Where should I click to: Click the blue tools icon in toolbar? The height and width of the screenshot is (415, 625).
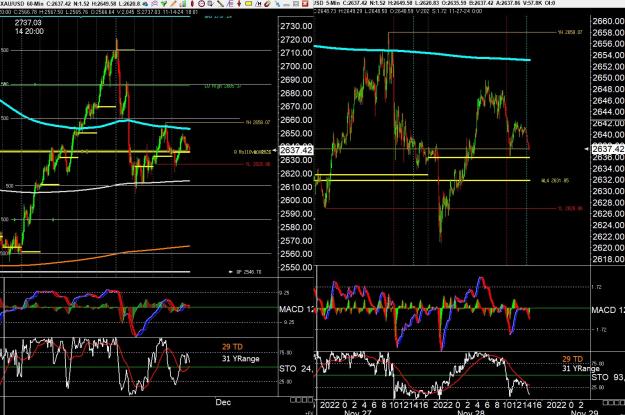(277, 4)
